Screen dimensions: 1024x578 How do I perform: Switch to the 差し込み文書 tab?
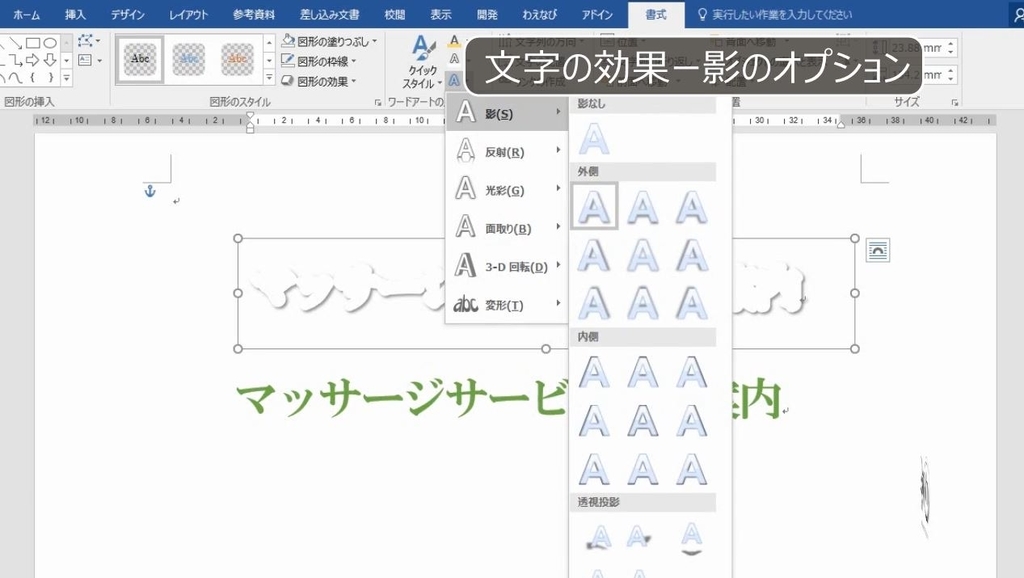tap(329, 14)
